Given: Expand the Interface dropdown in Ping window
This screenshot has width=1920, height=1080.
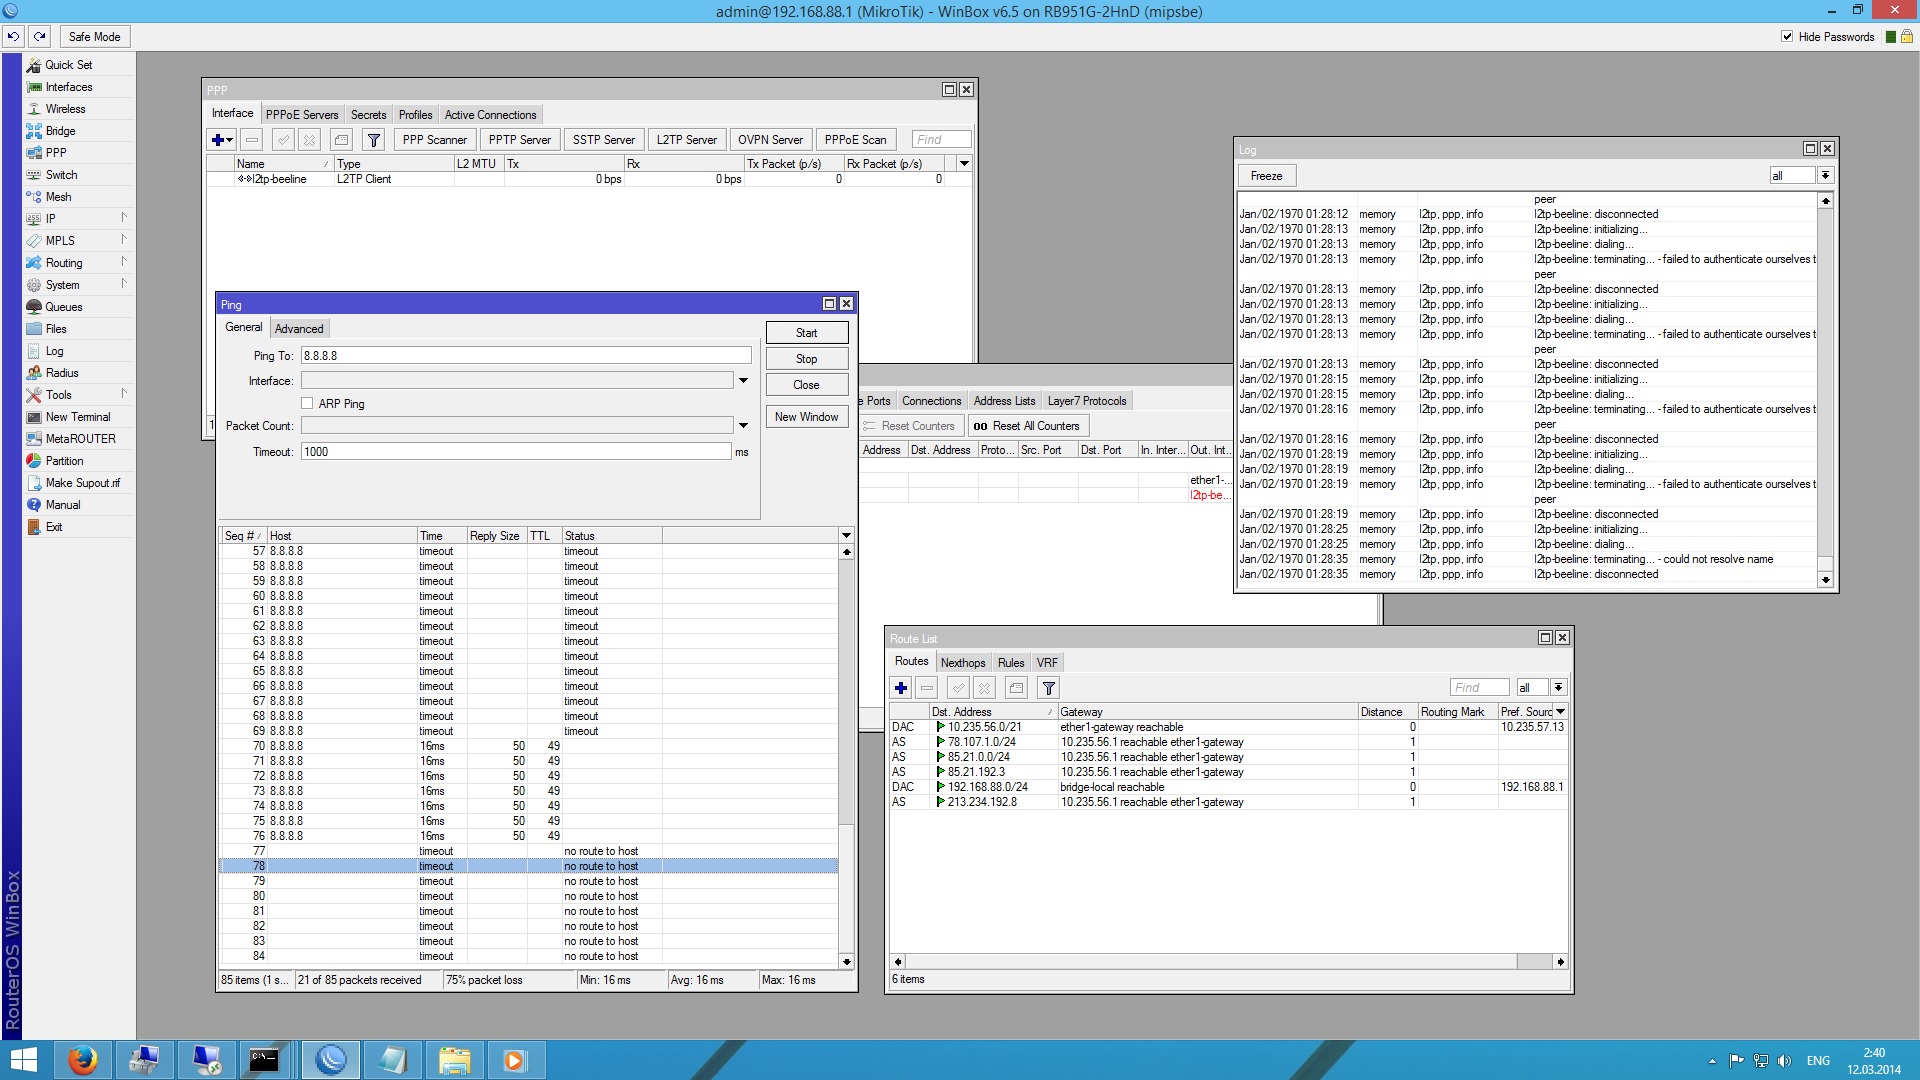Looking at the screenshot, I should click(x=743, y=381).
